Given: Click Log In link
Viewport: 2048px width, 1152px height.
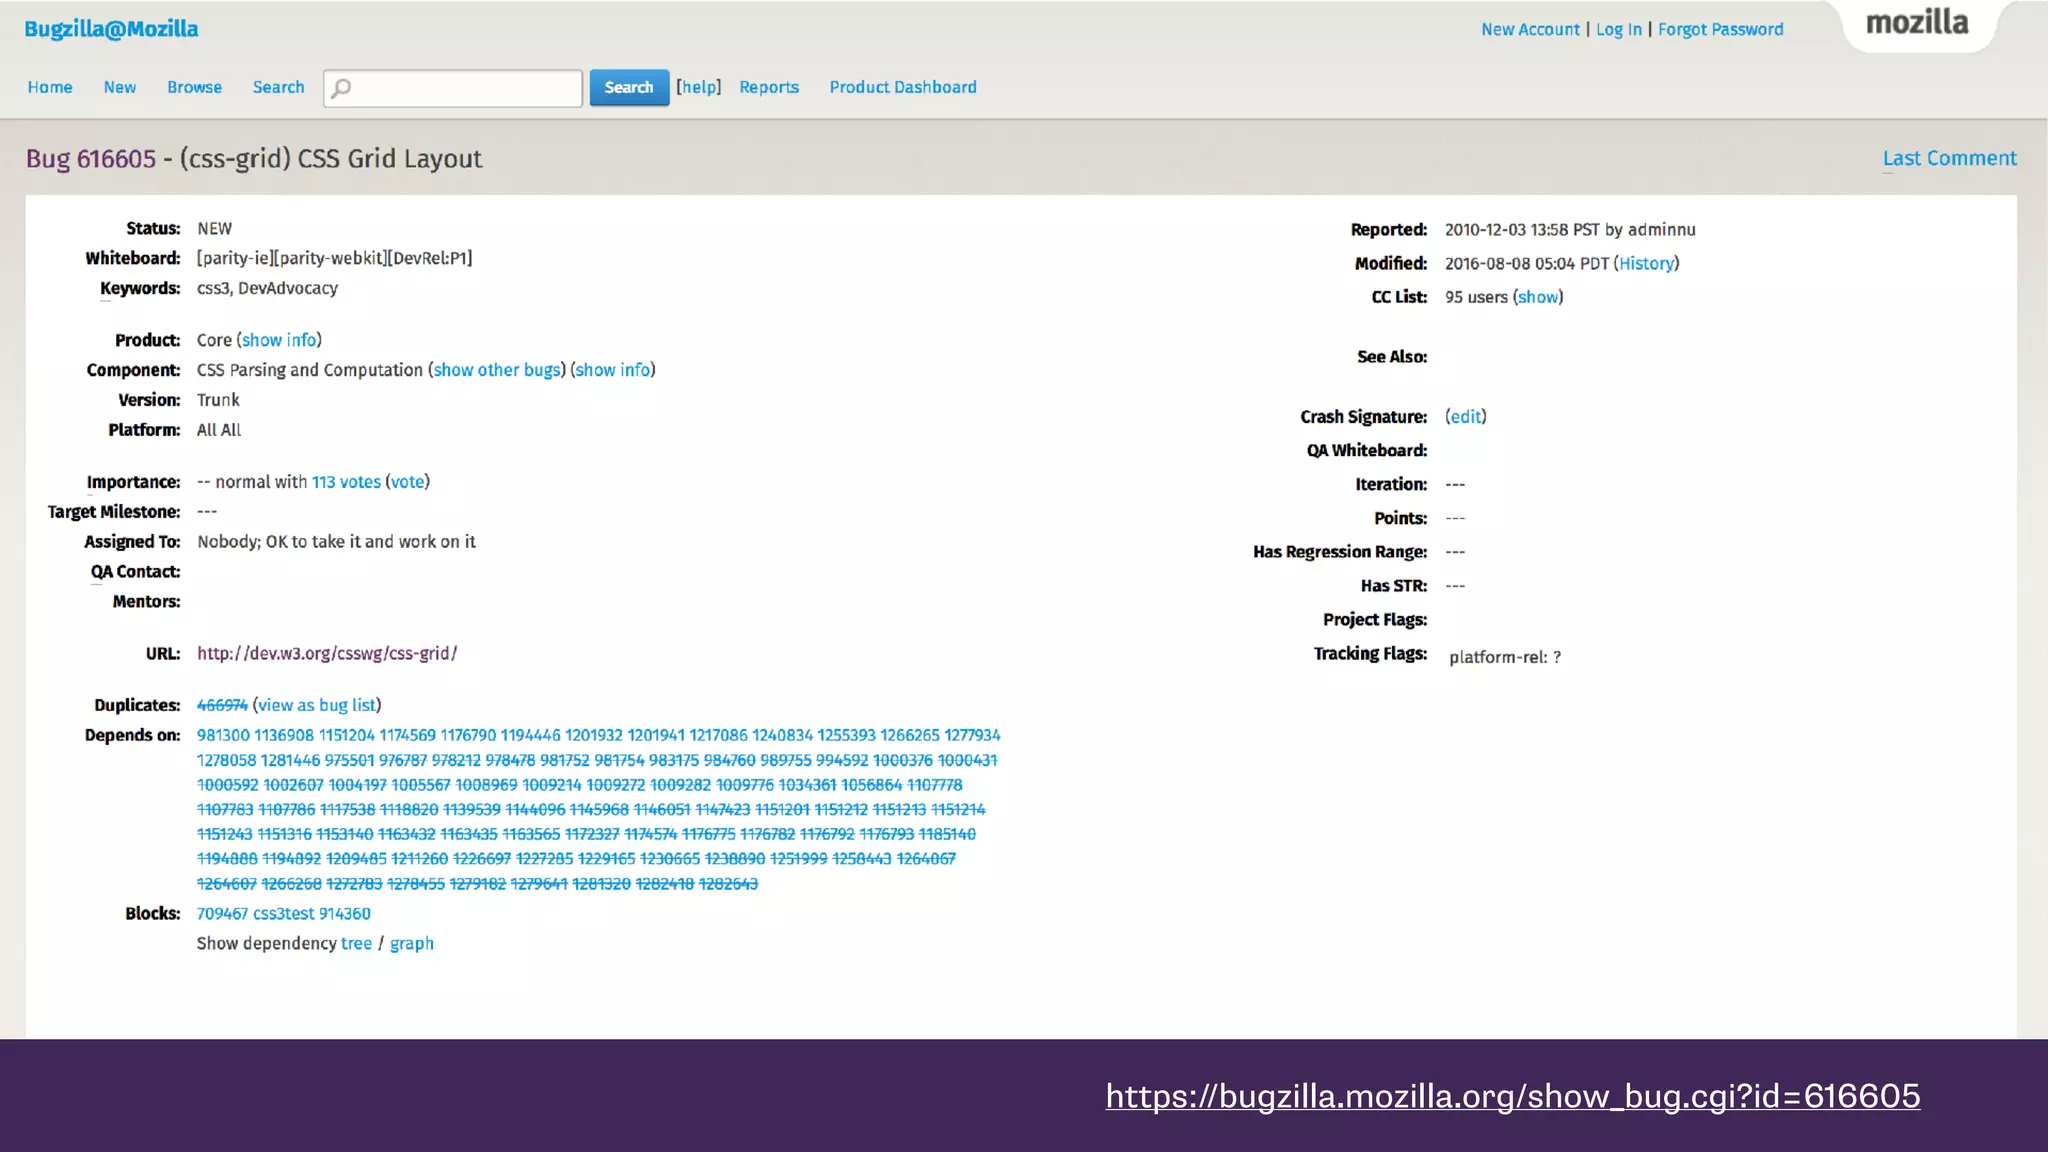Looking at the screenshot, I should (x=1618, y=30).
